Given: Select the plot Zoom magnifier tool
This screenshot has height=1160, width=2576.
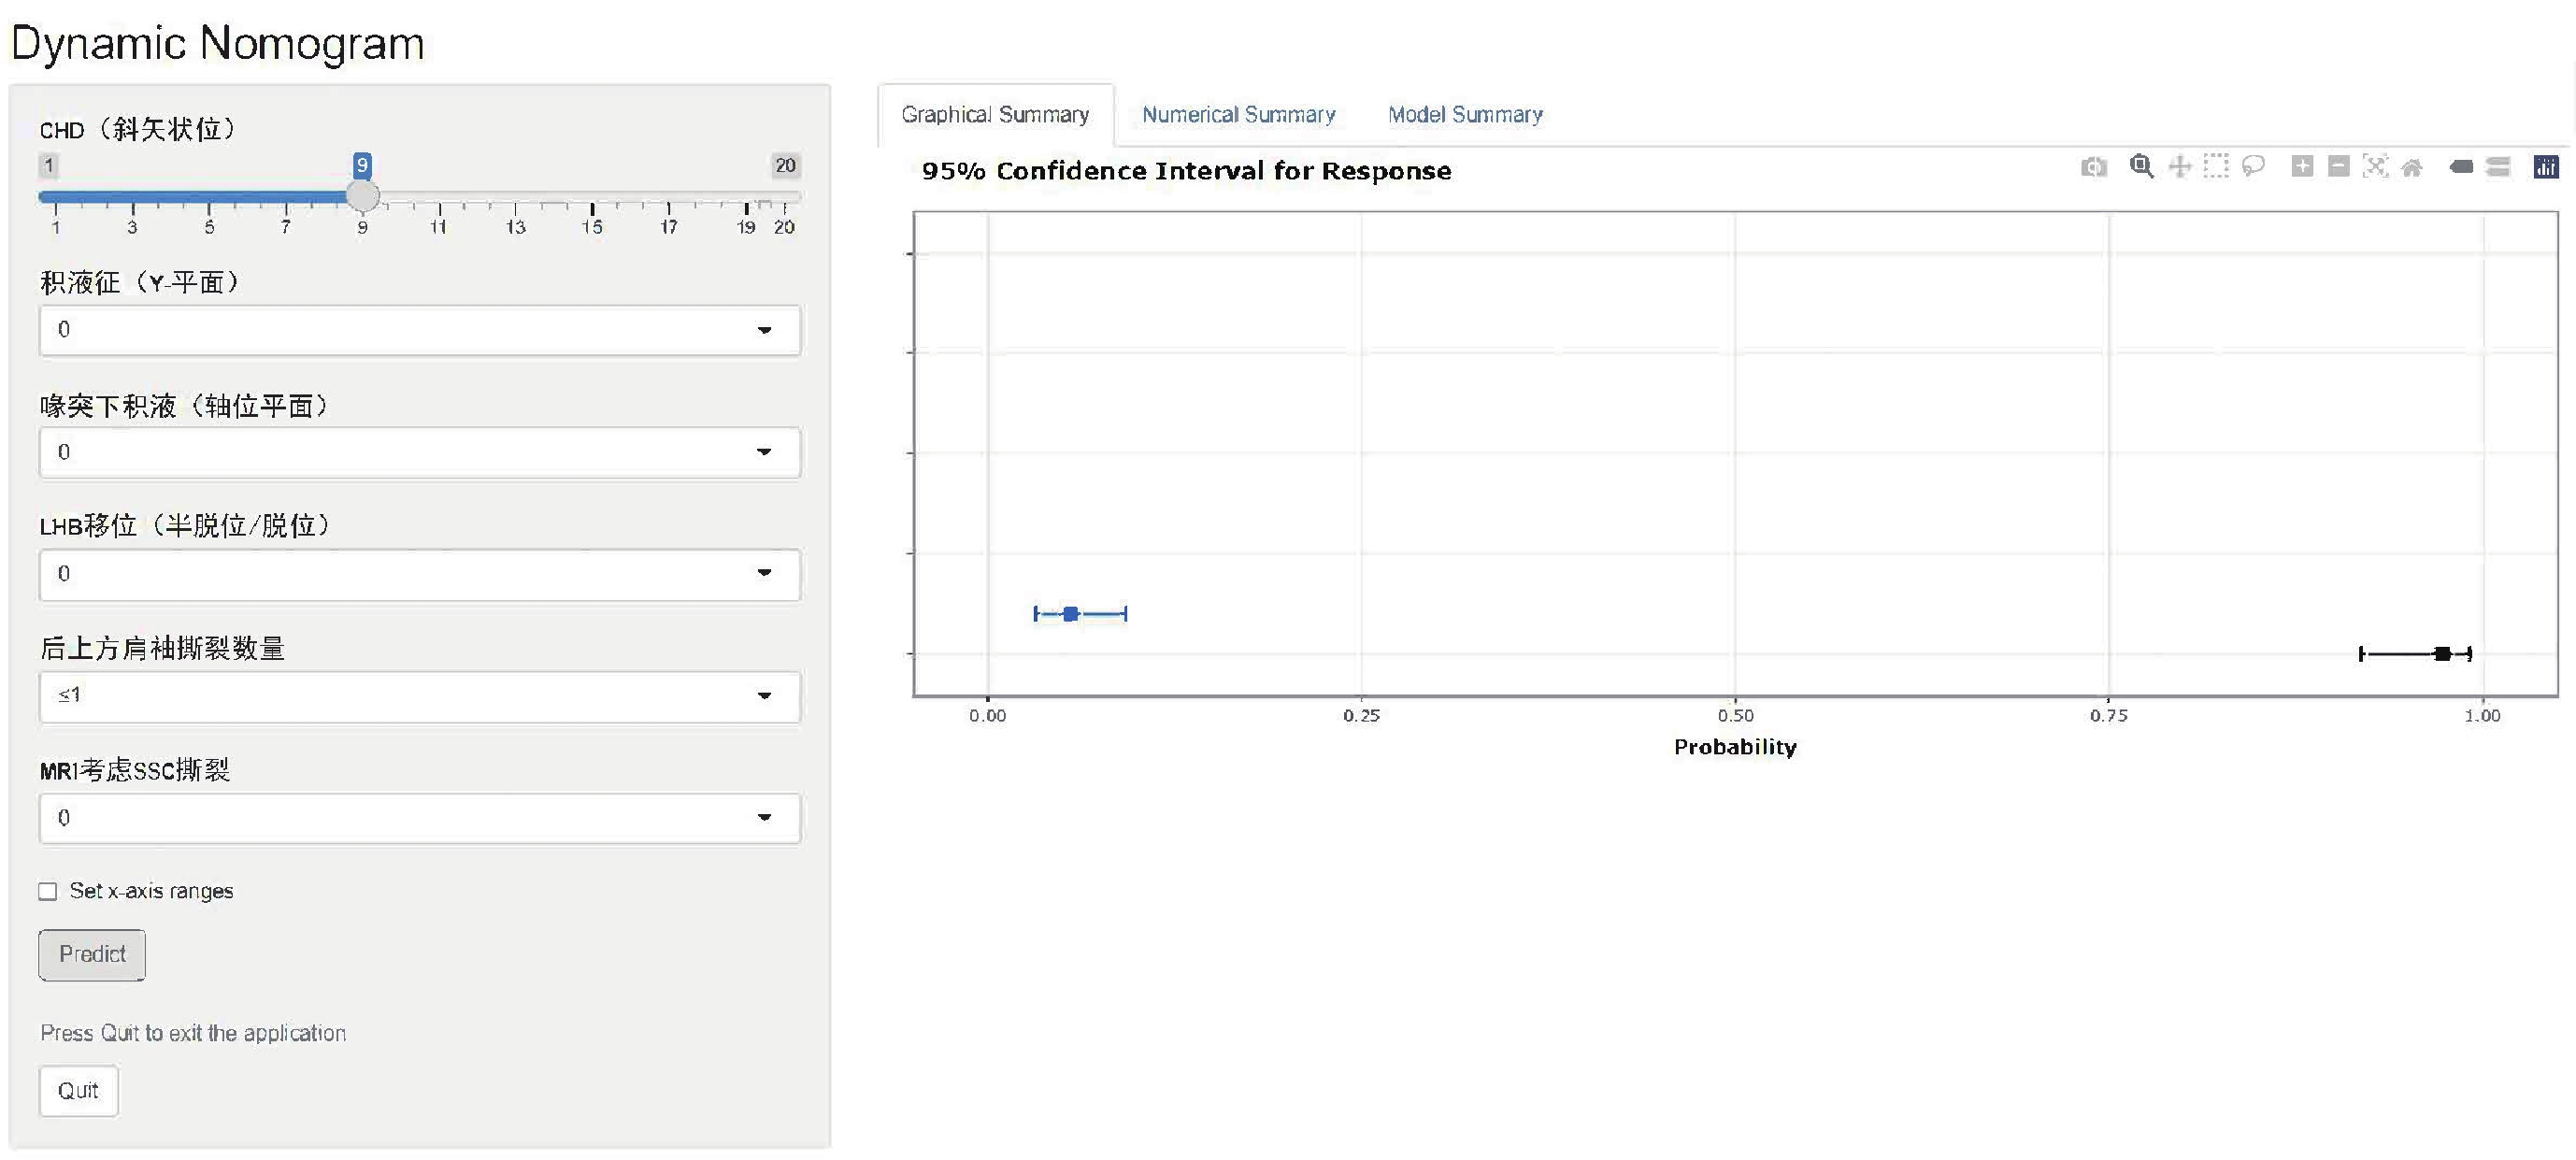Looking at the screenshot, I should tap(2141, 167).
